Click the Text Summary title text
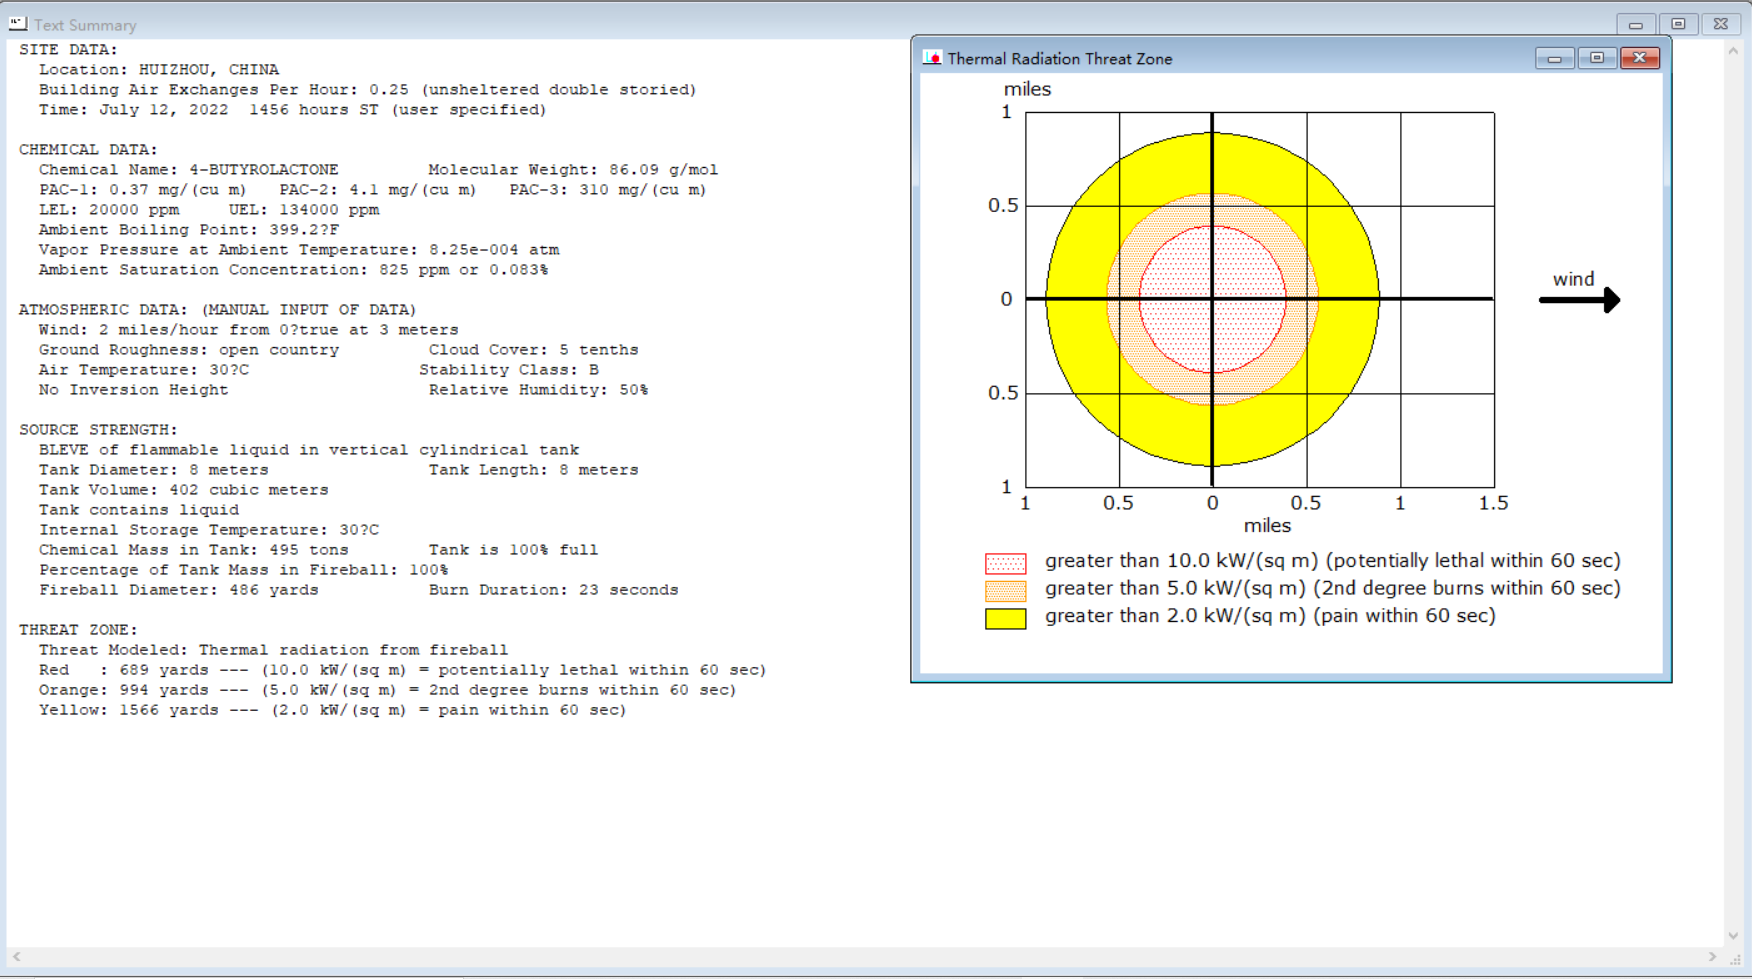1752x979 pixels. coord(85,25)
